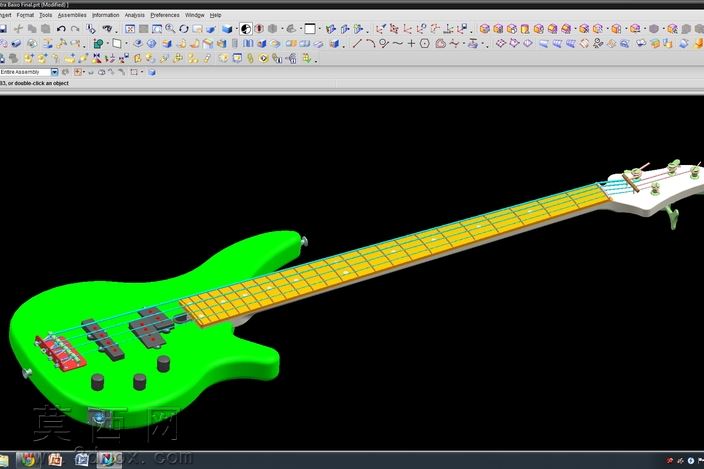Screen dimensions: 704x469
Task: Click the first purple diamond surface icon
Action: point(500,44)
